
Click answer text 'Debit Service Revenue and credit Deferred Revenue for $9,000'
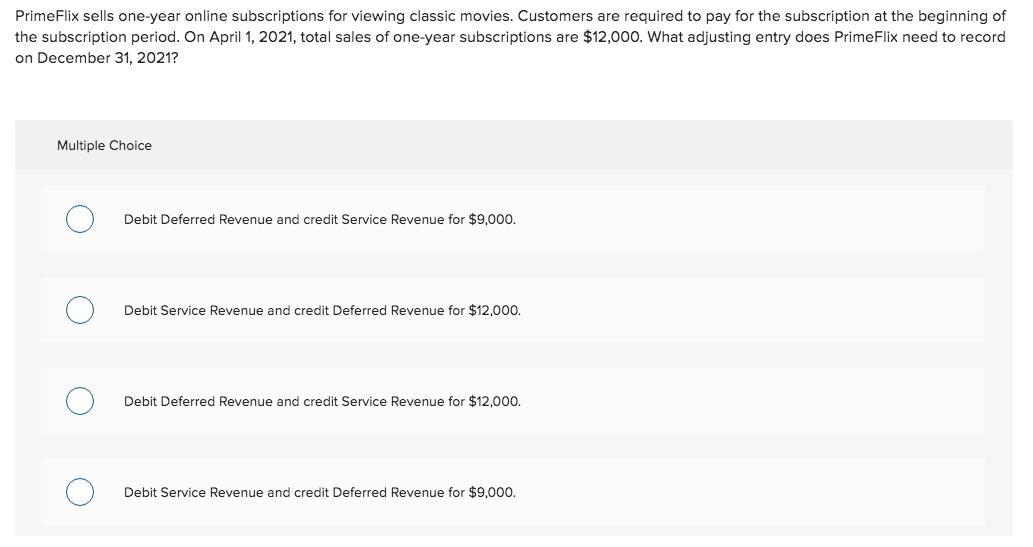319,492
